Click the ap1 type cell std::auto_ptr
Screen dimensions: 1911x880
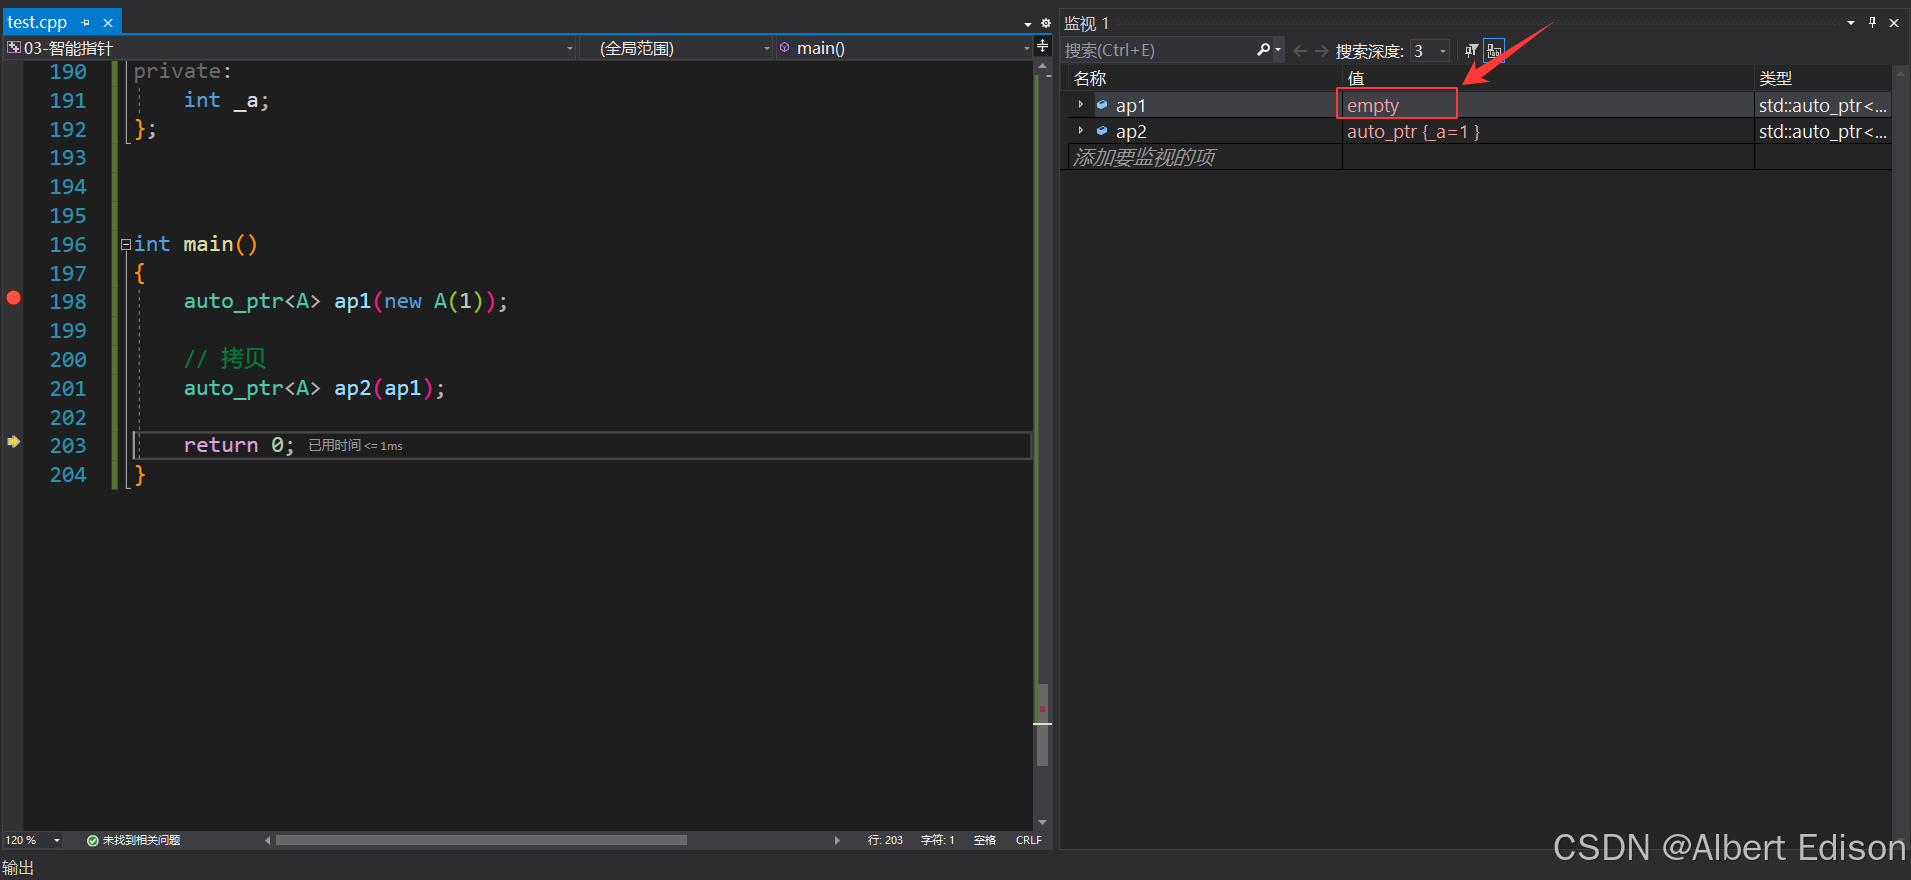coord(1822,105)
